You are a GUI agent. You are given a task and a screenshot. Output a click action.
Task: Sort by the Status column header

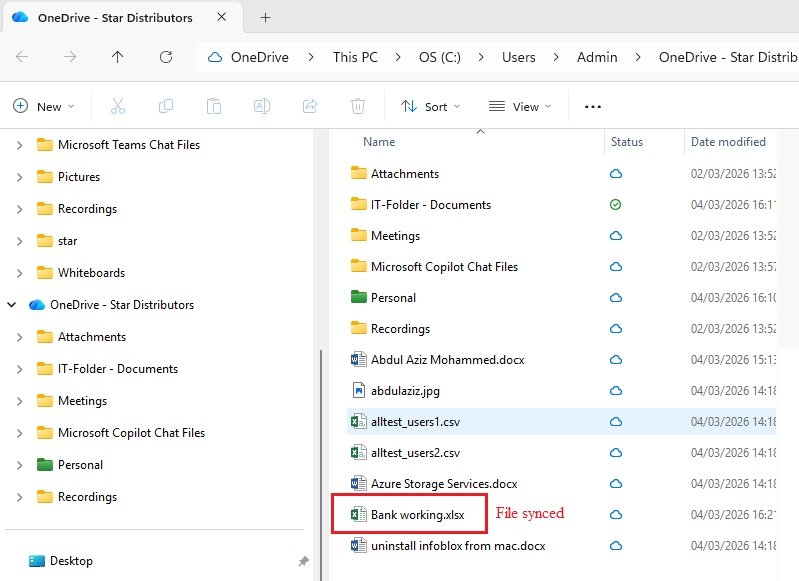pos(626,142)
